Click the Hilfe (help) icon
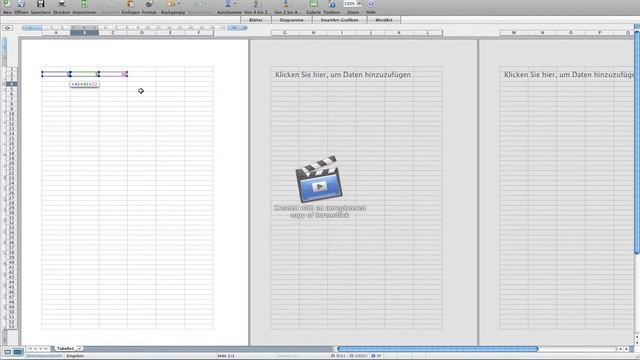Image resolution: width=640 pixels, height=360 pixels. coord(371,4)
